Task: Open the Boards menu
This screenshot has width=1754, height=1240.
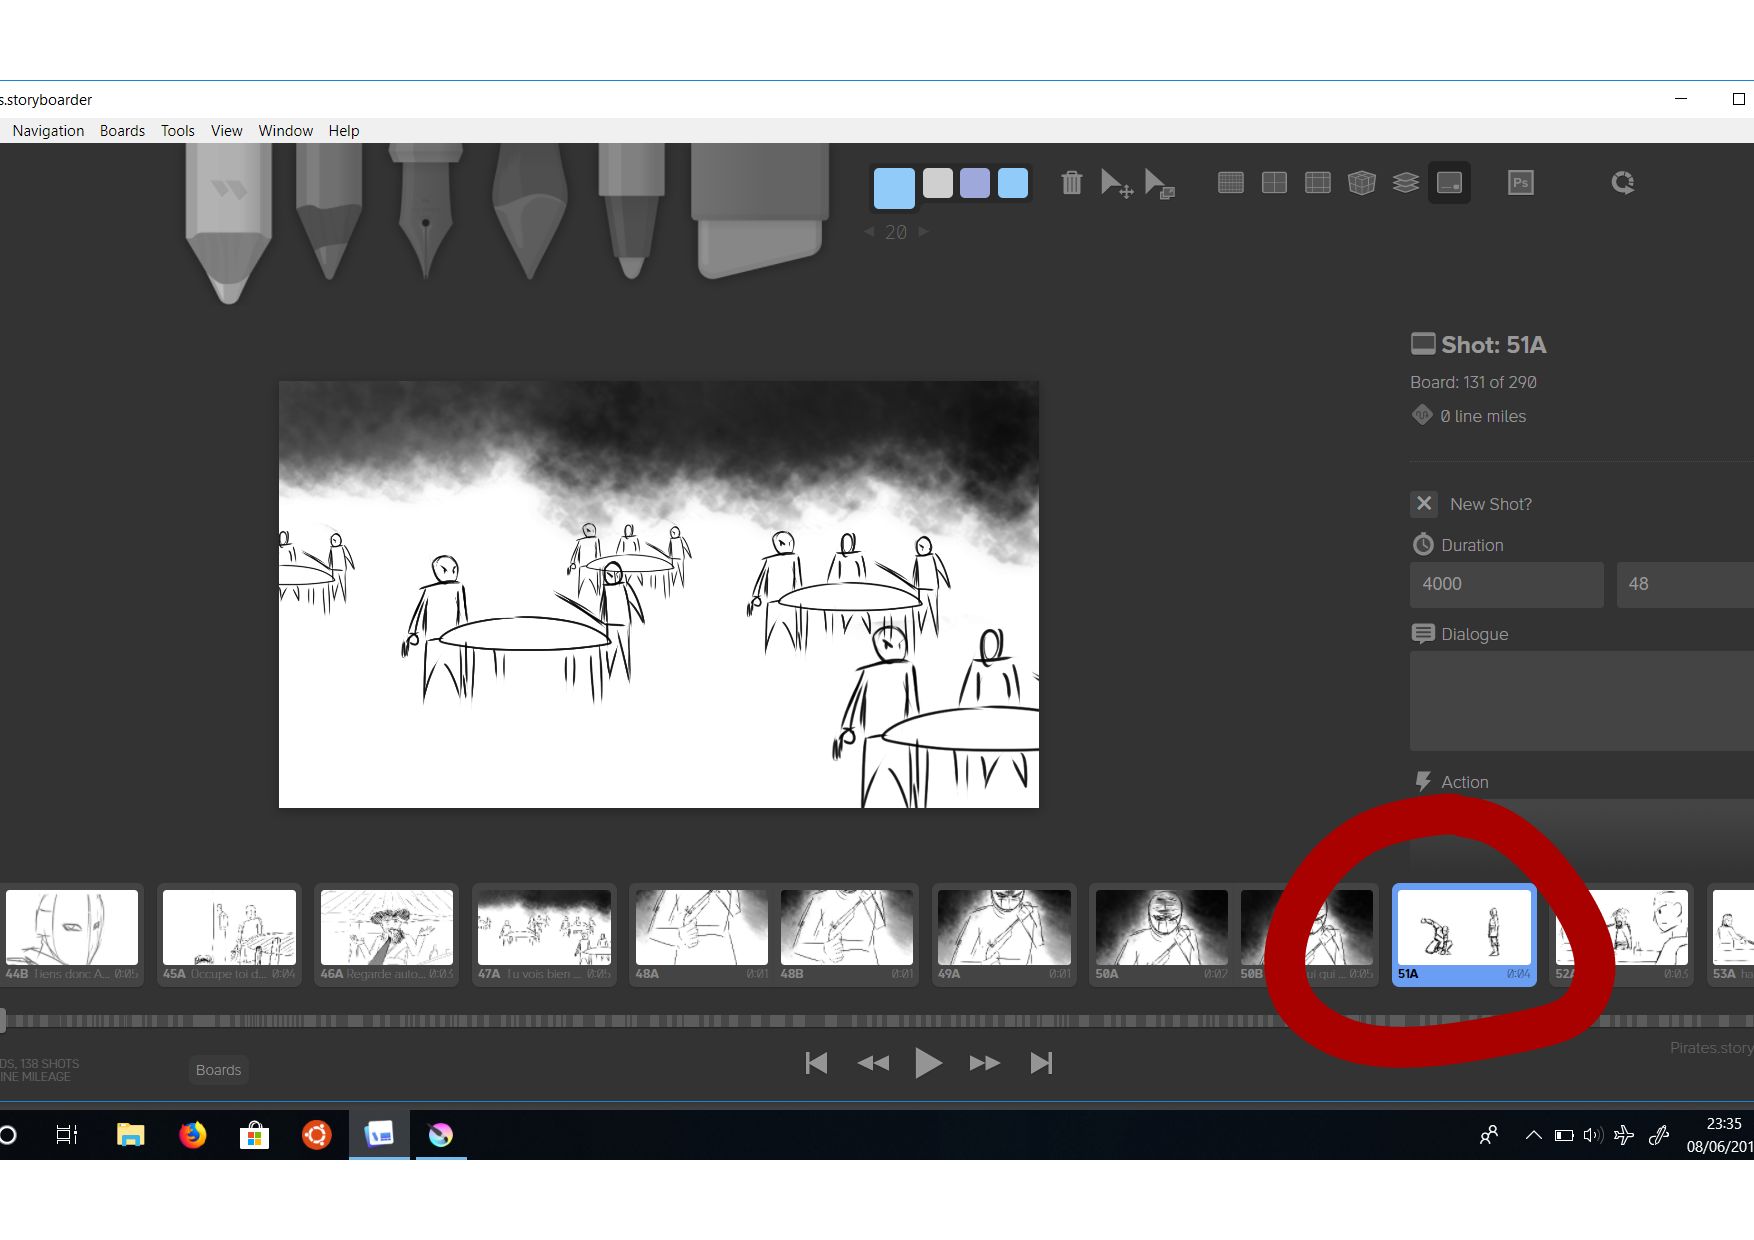Action: pyautogui.click(x=122, y=130)
